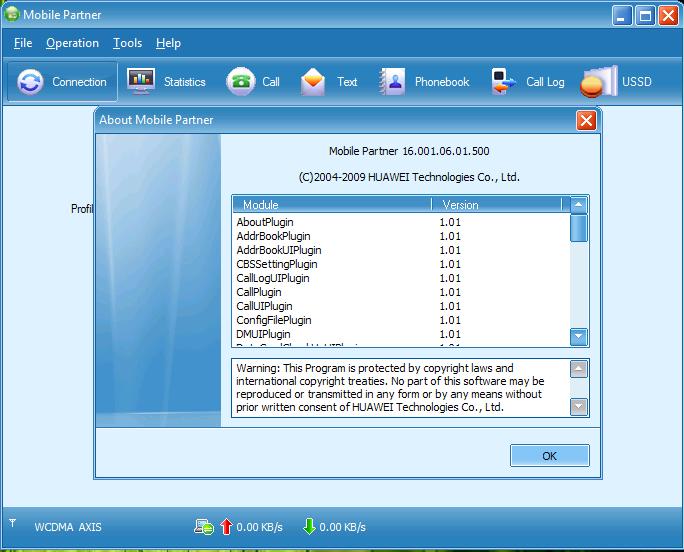Select the CallUIPlugin row
The height and width of the screenshot is (552, 684).
tap(401, 306)
